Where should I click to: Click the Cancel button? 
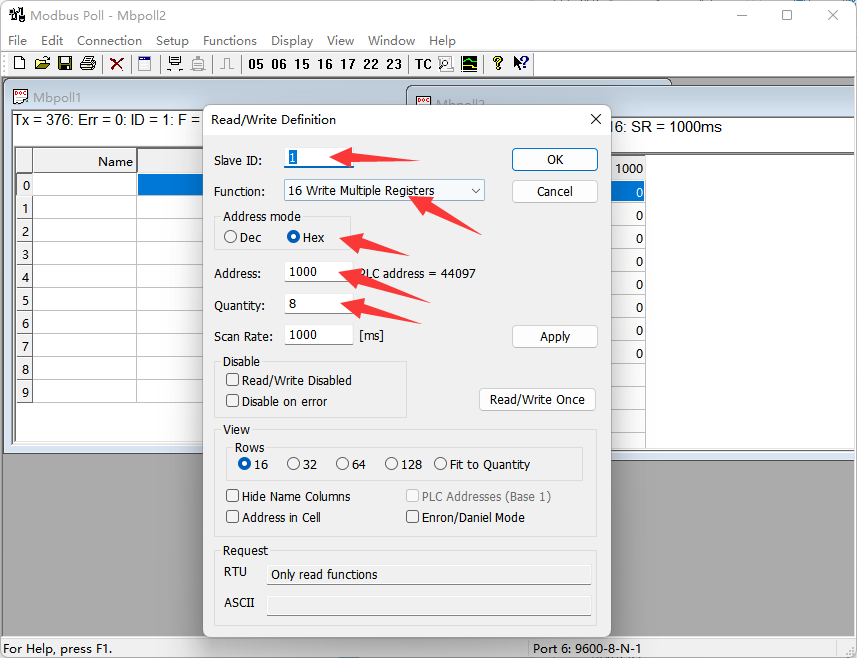[555, 191]
